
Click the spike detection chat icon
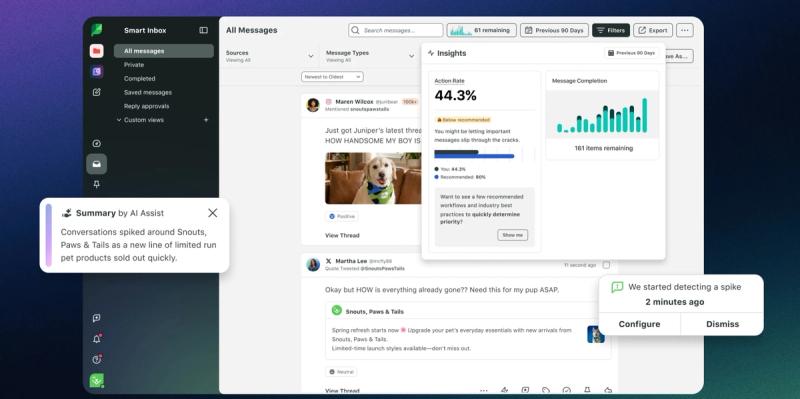click(617, 287)
